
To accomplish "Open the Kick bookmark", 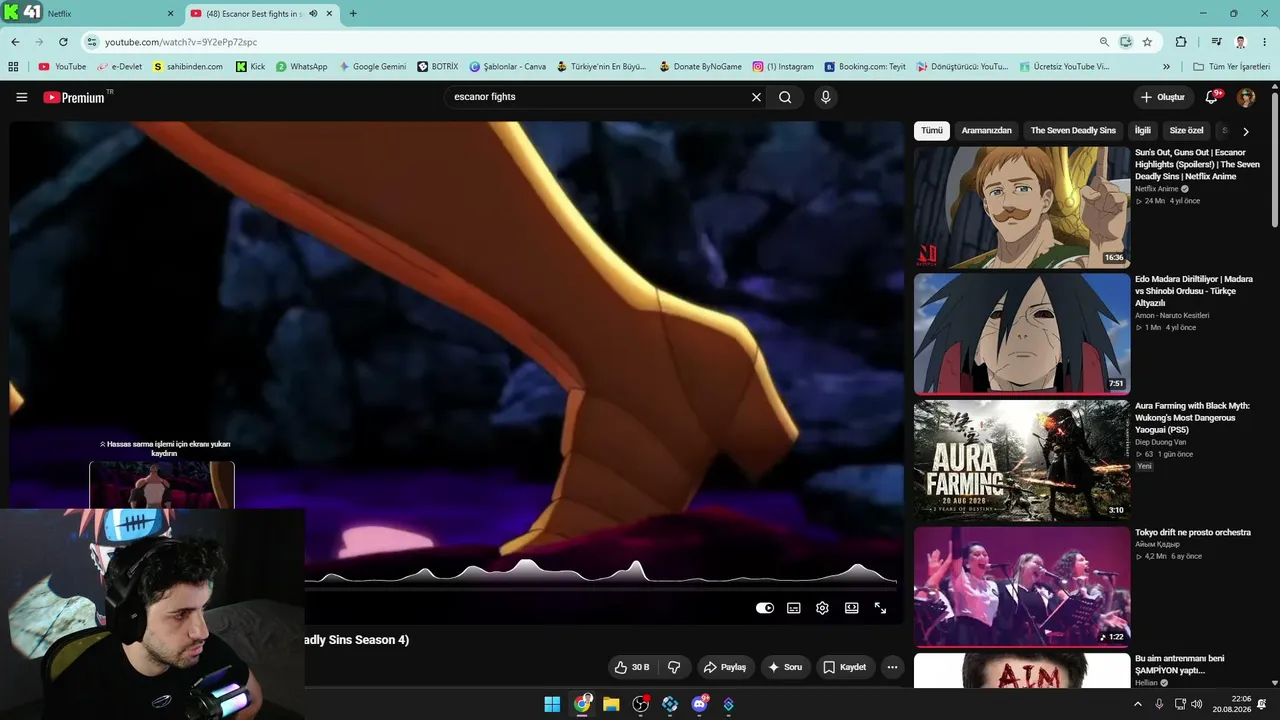I will point(250,67).
